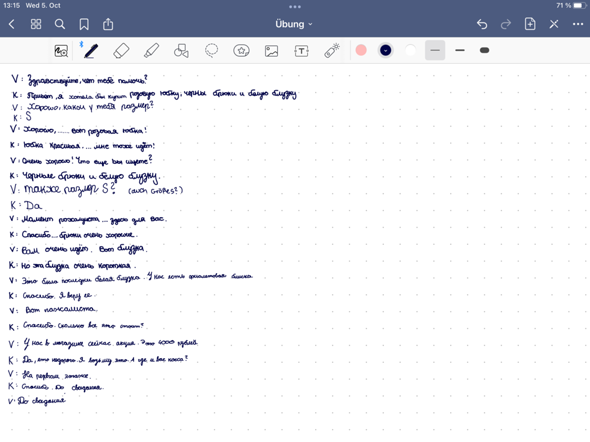Select the Text box tool
Viewport: 590px width, 442px height.
301,51
